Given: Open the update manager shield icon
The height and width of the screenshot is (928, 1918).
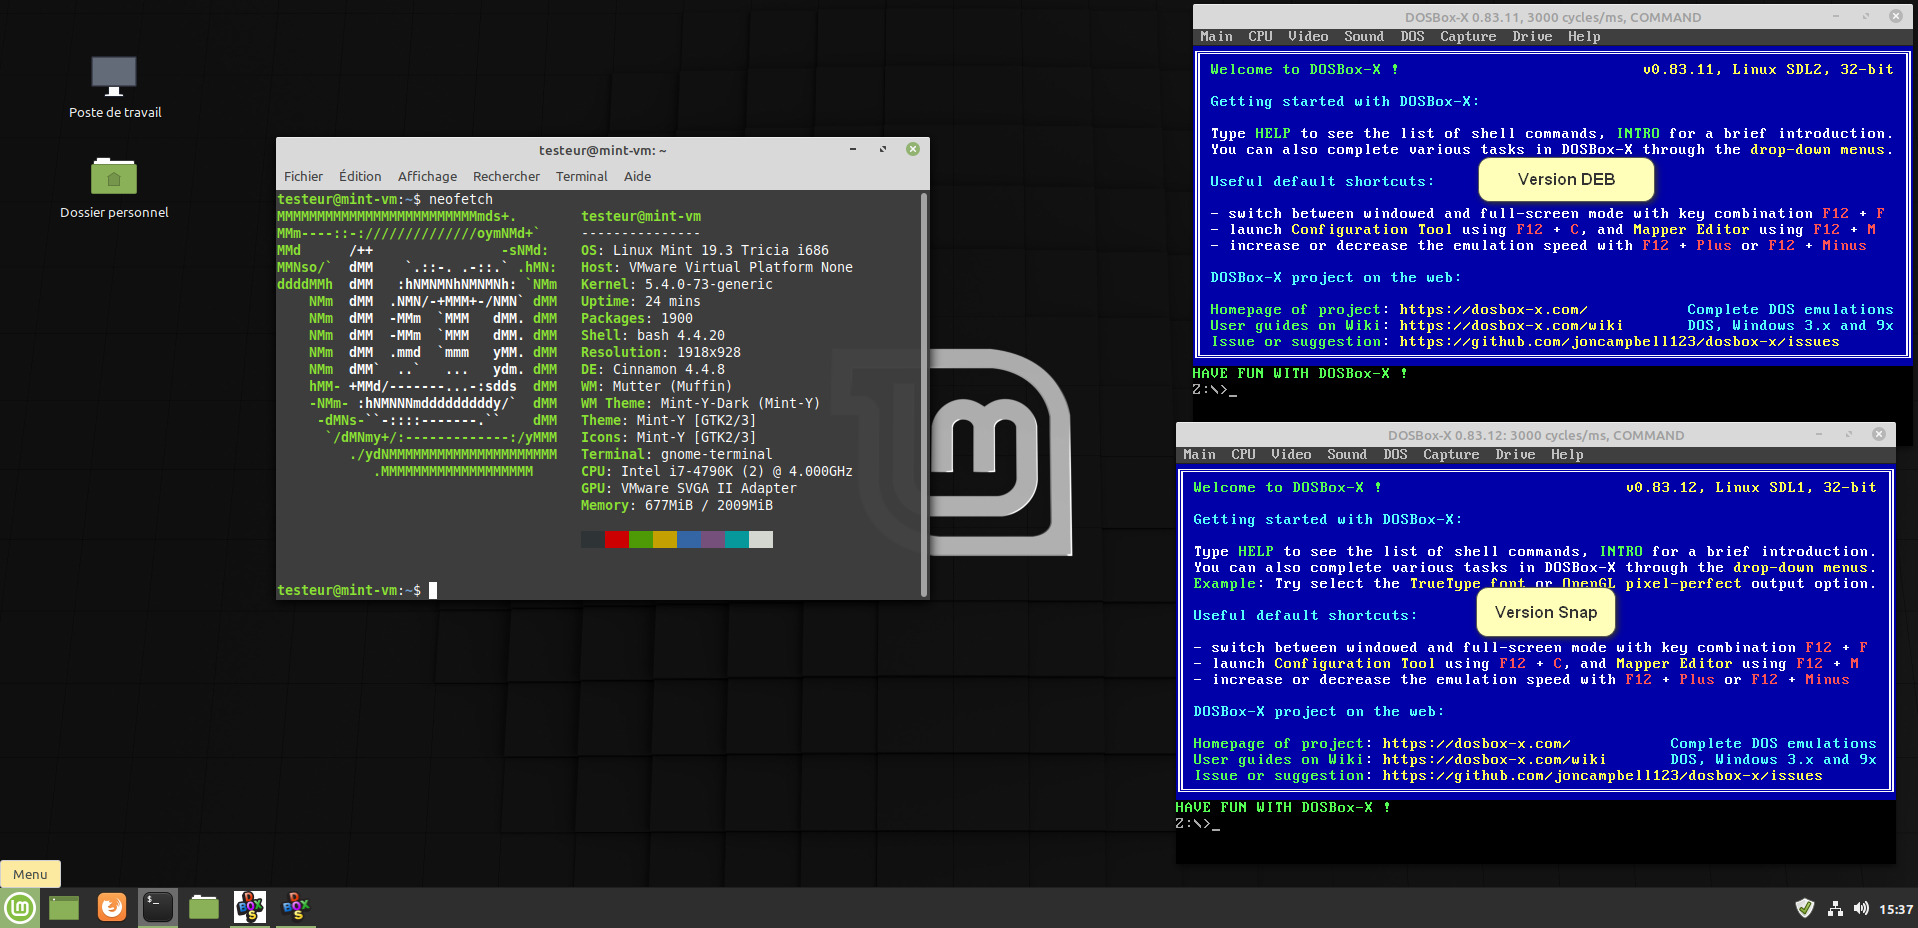Looking at the screenshot, I should [1804, 908].
